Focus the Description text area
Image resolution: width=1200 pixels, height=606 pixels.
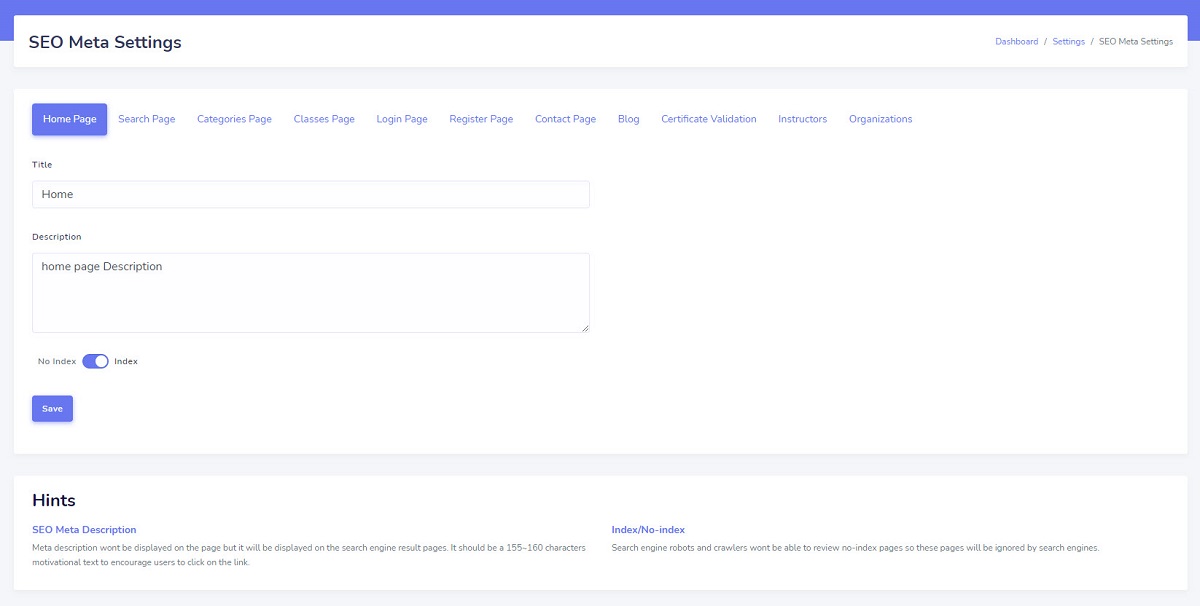(x=310, y=292)
